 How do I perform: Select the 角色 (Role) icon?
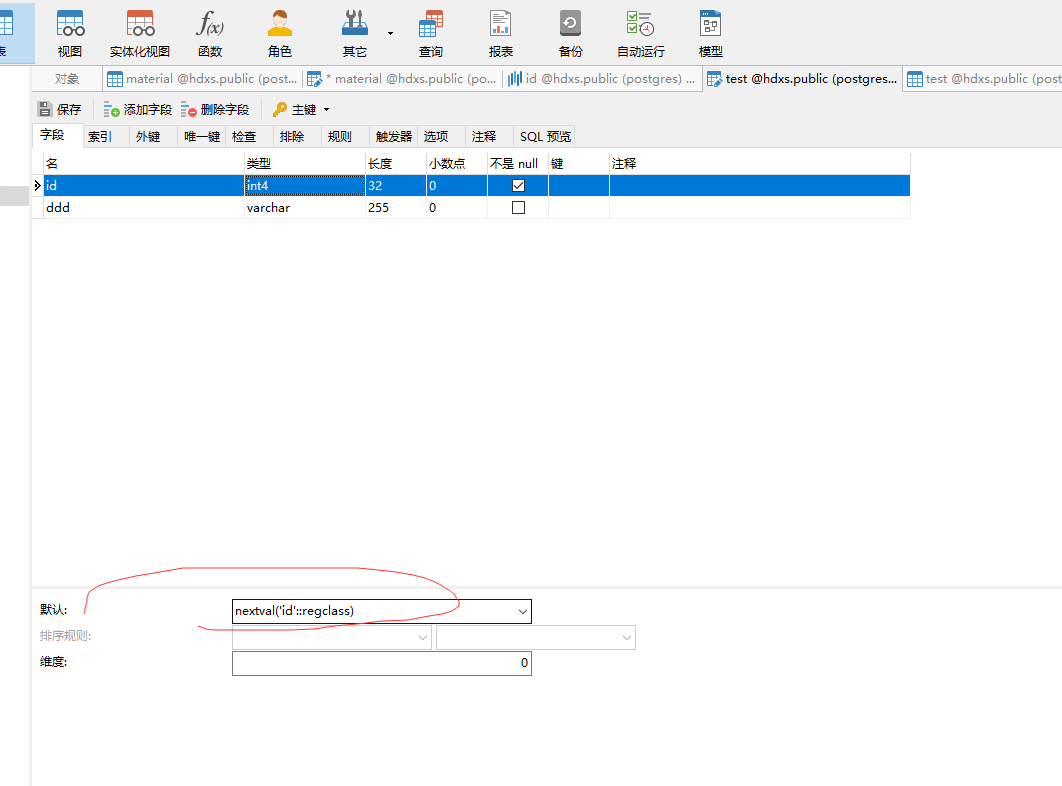point(280,33)
